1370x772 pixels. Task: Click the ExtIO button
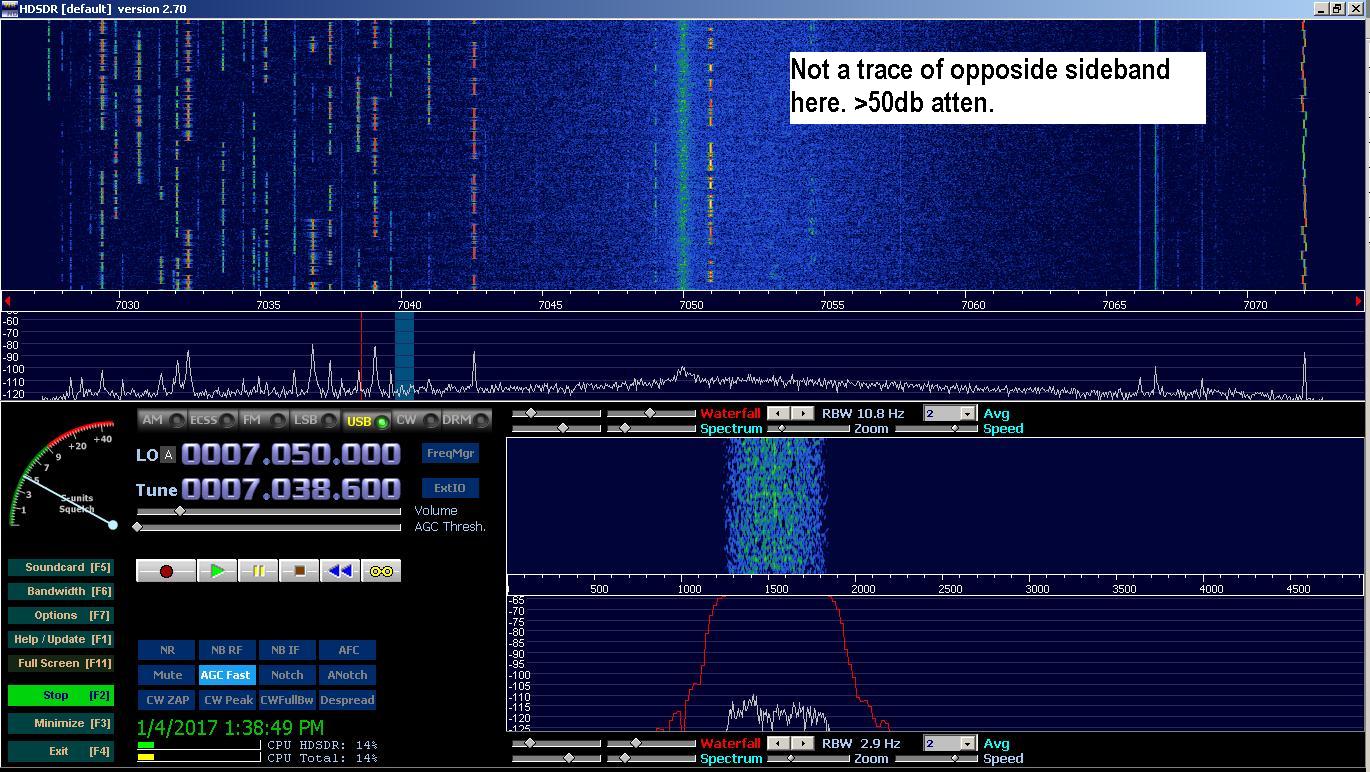450,488
